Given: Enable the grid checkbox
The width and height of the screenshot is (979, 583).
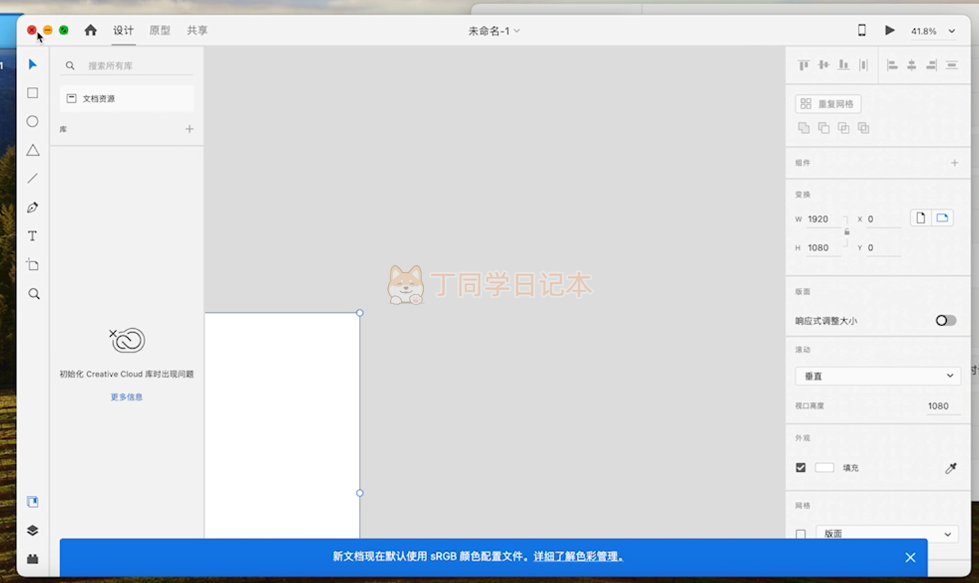Looking at the screenshot, I should (x=800, y=534).
